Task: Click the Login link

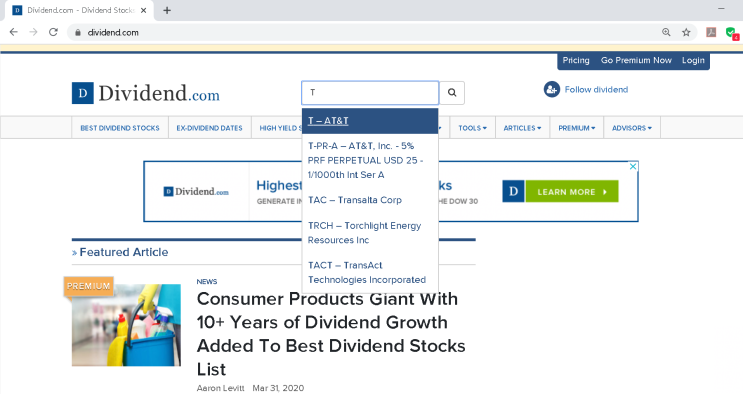Action: (x=693, y=60)
